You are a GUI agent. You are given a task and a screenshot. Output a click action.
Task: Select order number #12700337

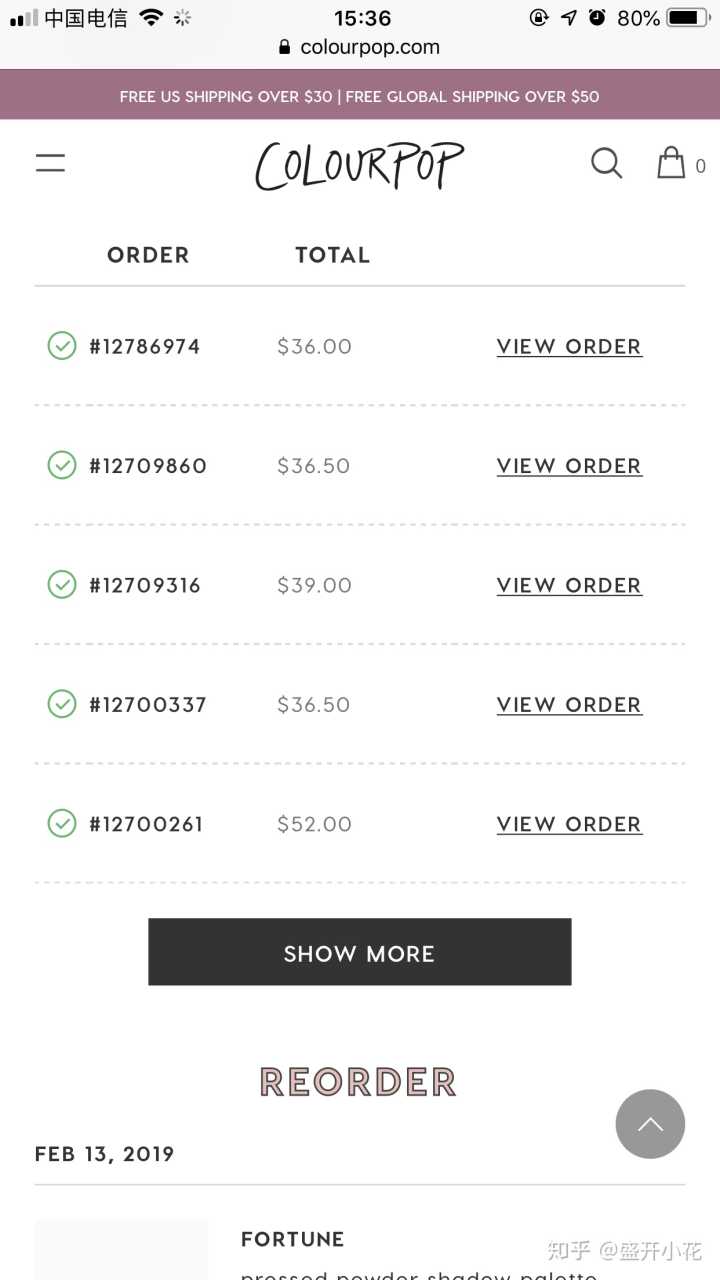tap(148, 705)
